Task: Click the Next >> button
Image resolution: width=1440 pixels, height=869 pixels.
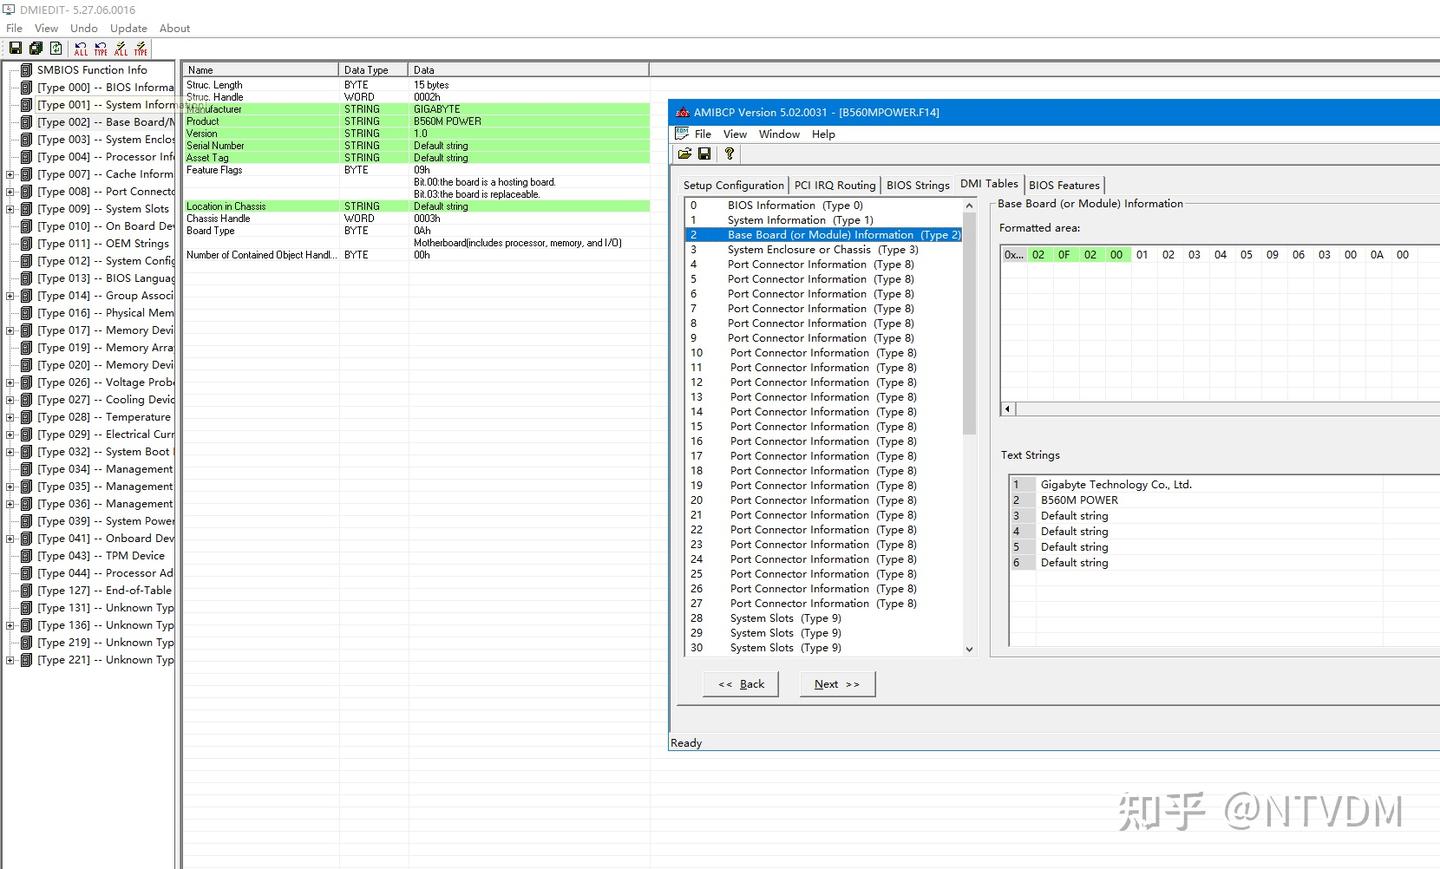Action: [837, 684]
